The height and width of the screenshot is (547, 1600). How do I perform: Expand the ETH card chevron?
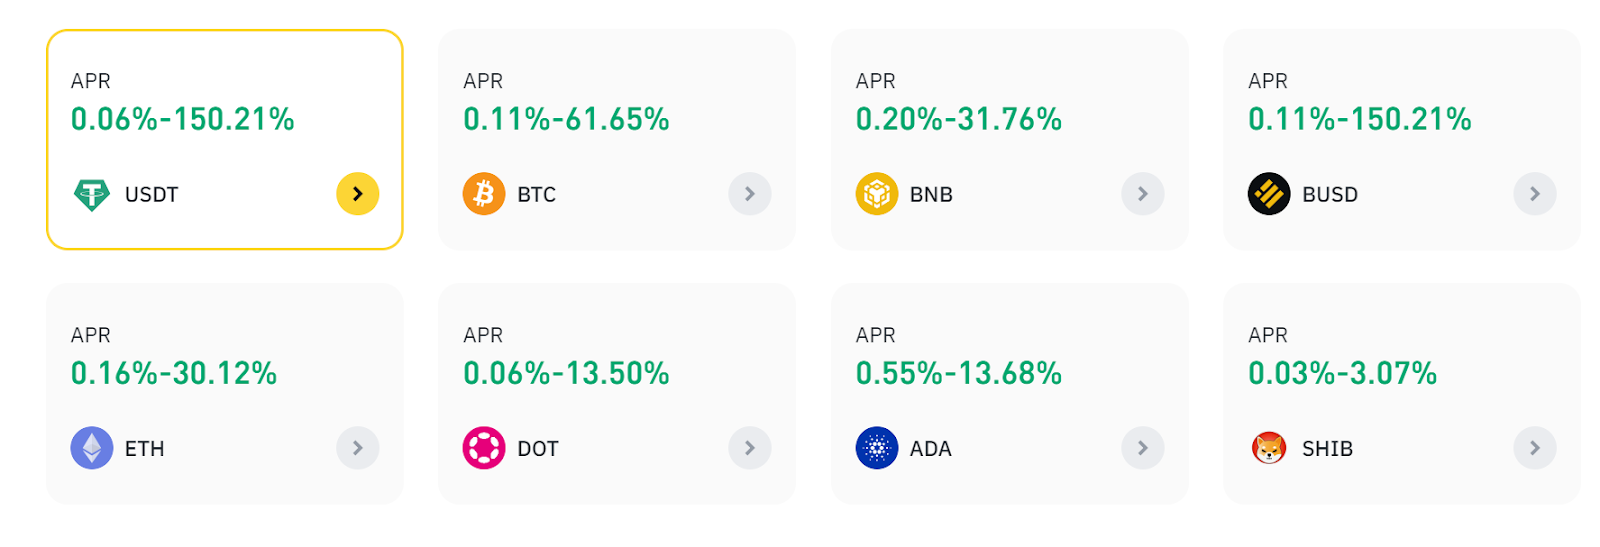point(357,448)
